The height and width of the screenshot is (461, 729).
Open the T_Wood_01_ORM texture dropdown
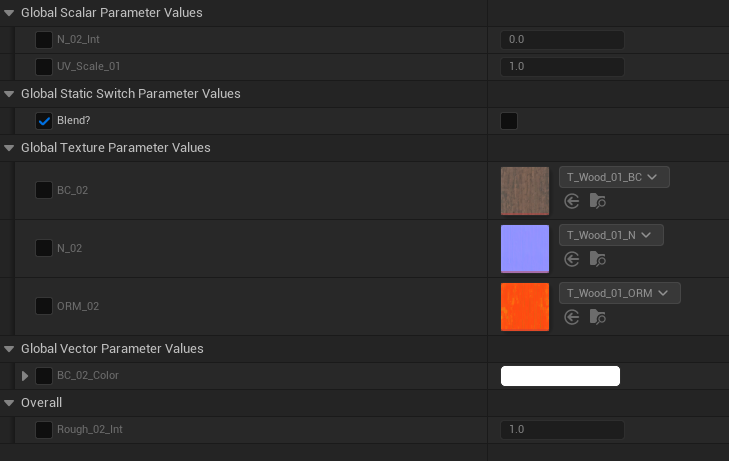[x=619, y=293]
